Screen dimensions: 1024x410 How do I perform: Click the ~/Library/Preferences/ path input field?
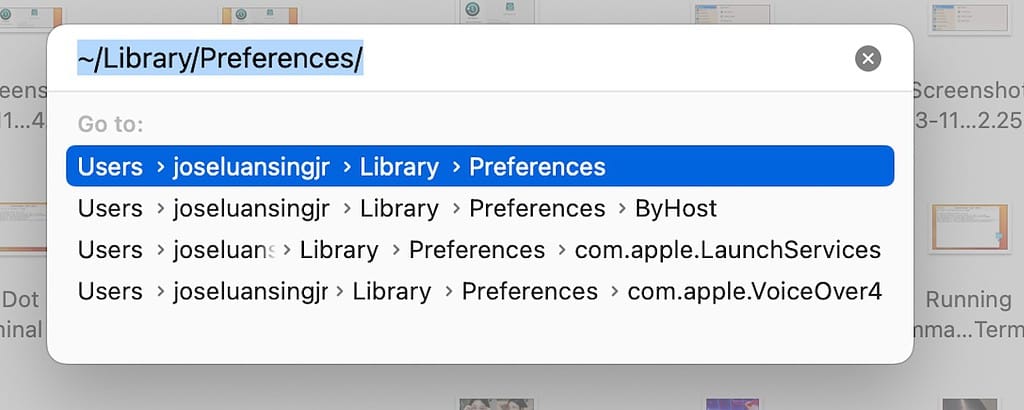[x=450, y=59]
